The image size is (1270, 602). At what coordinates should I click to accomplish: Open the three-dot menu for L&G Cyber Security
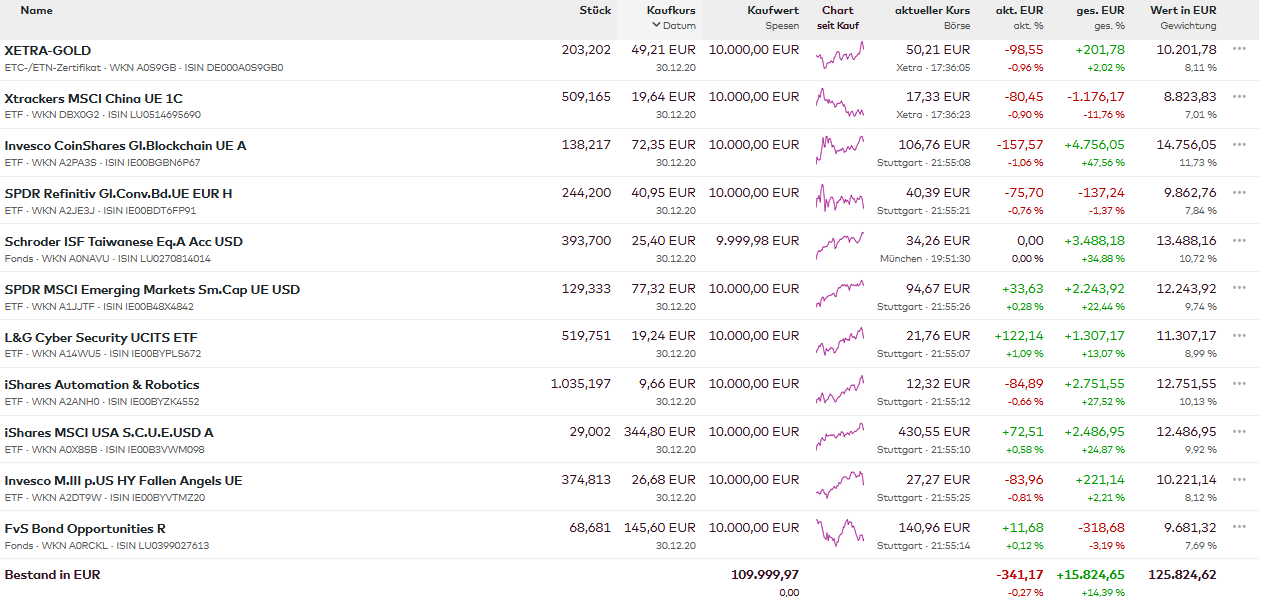1239,335
